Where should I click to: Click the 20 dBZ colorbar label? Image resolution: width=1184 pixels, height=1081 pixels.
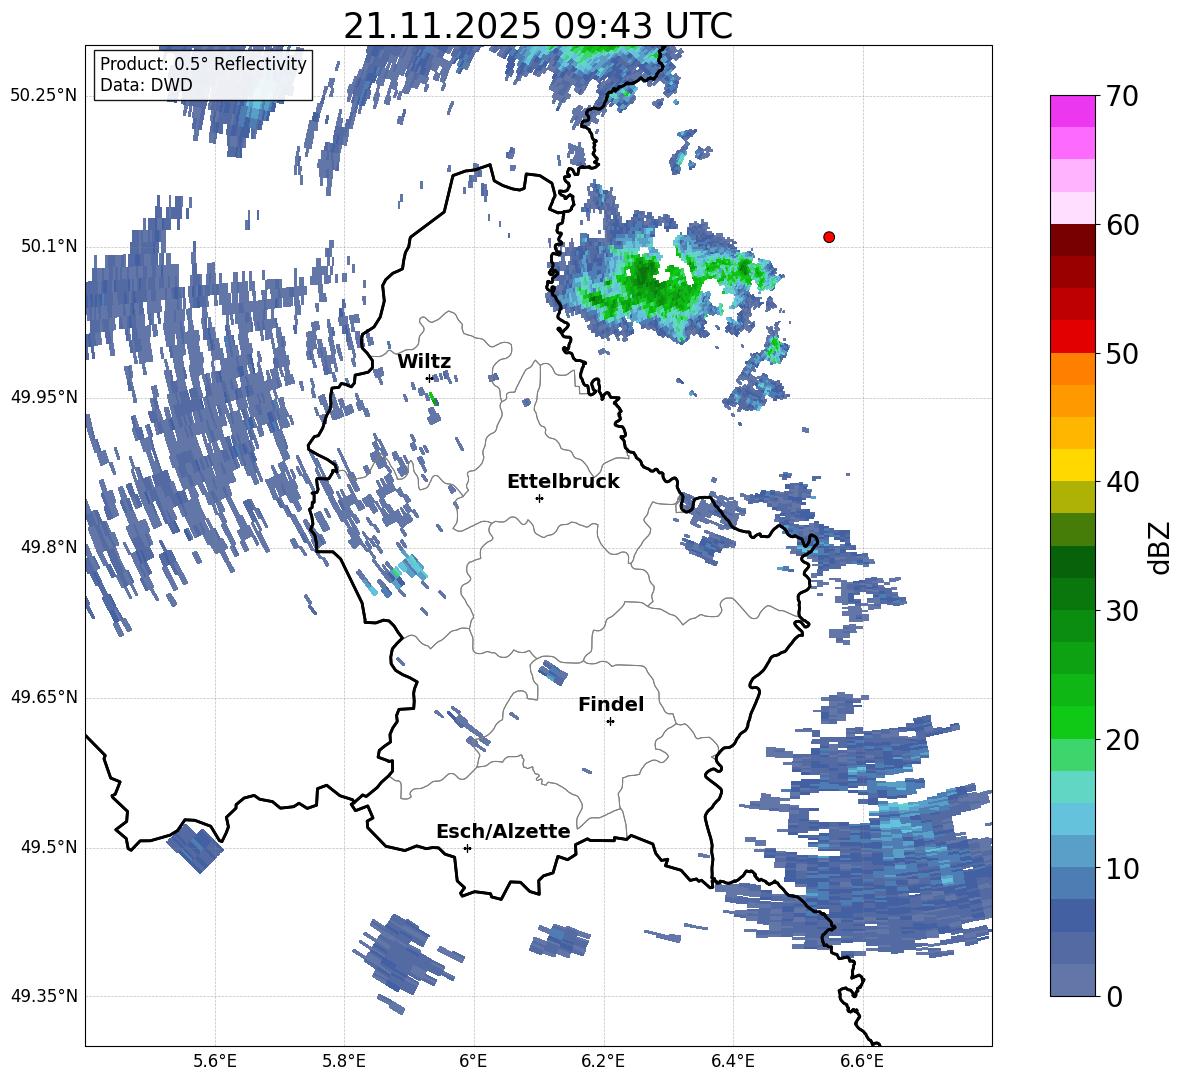point(1122,739)
